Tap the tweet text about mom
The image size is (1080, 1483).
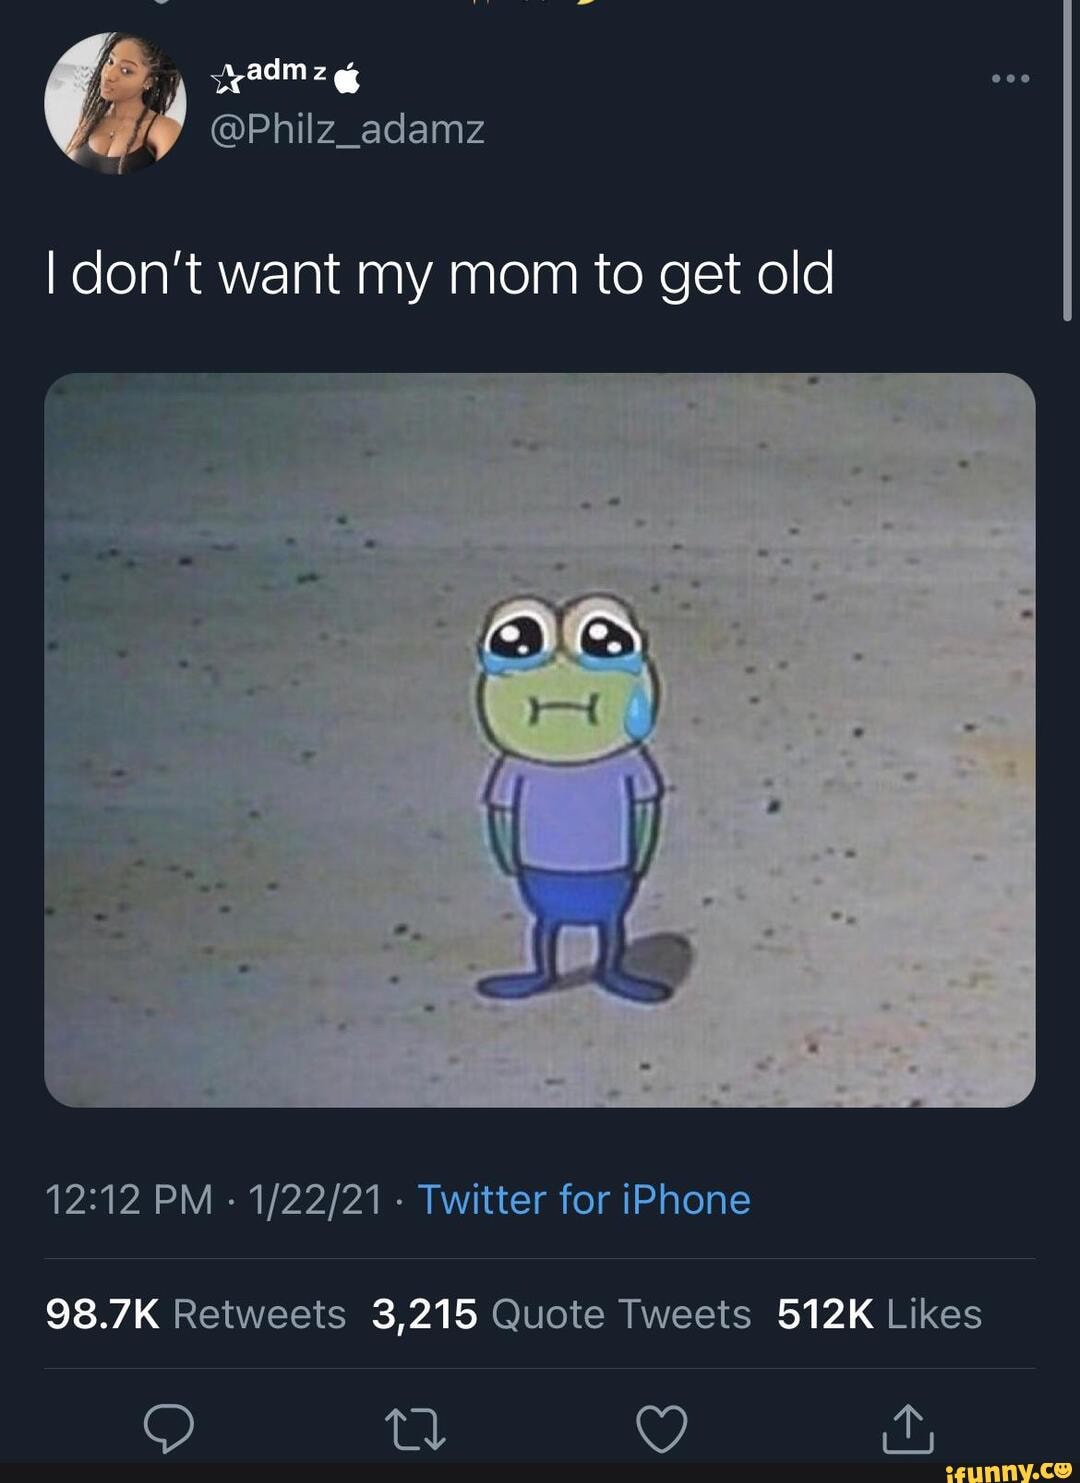(440, 274)
